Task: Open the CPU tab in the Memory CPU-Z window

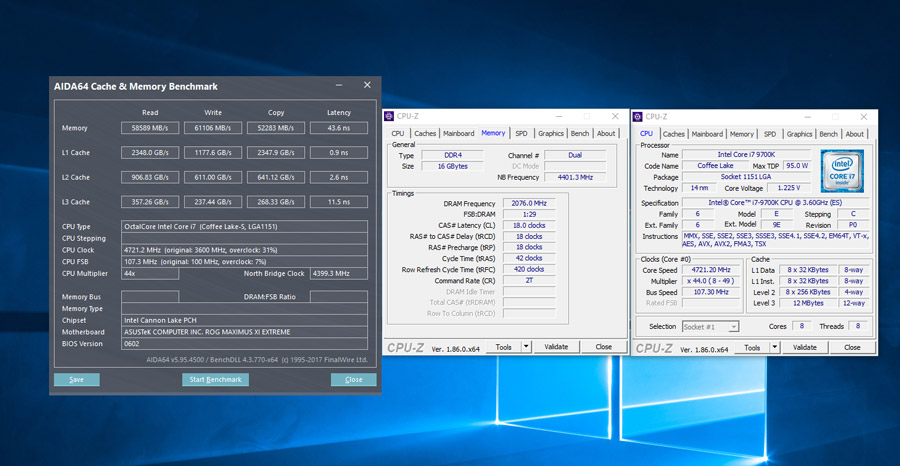Action: [x=398, y=133]
